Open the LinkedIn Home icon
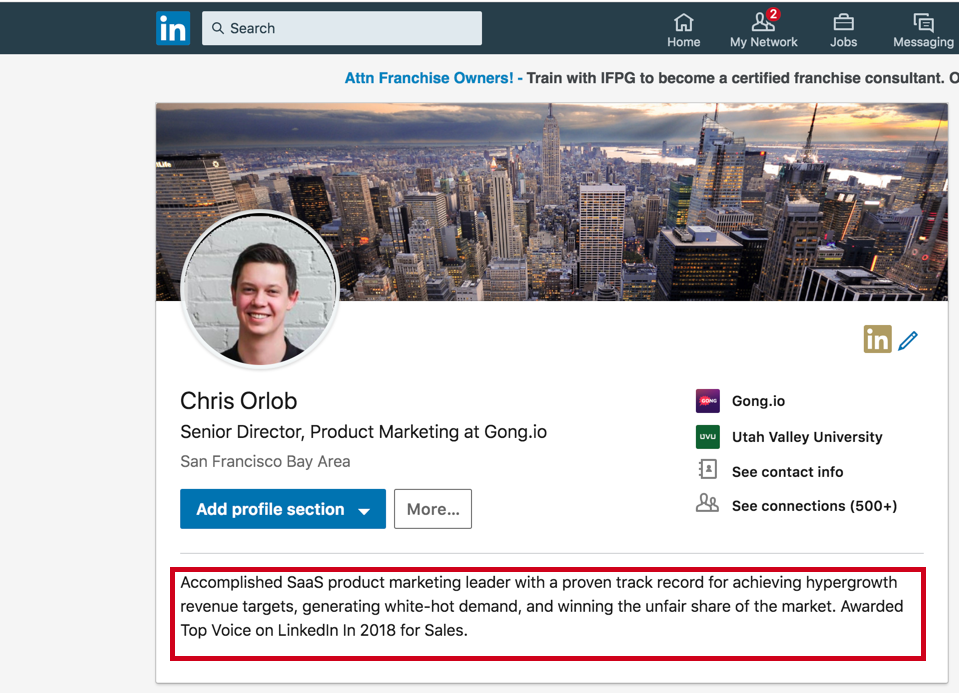Viewport: 959px width, 693px height. coord(683,24)
